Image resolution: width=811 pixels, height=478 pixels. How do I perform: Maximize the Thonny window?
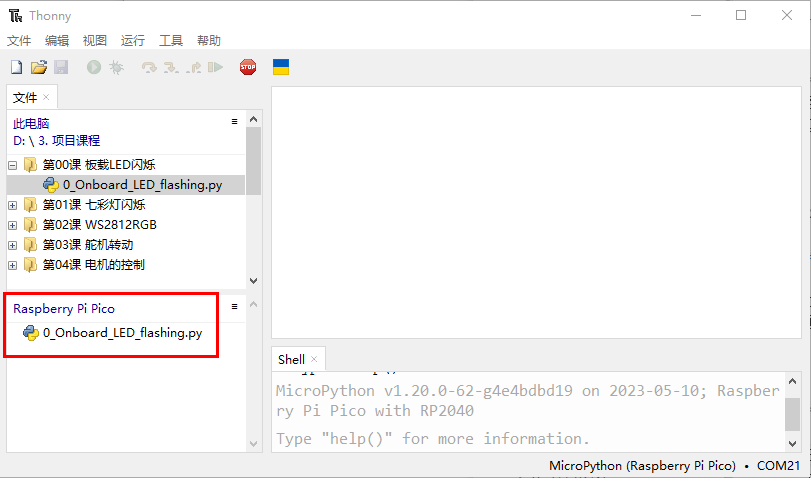click(741, 16)
